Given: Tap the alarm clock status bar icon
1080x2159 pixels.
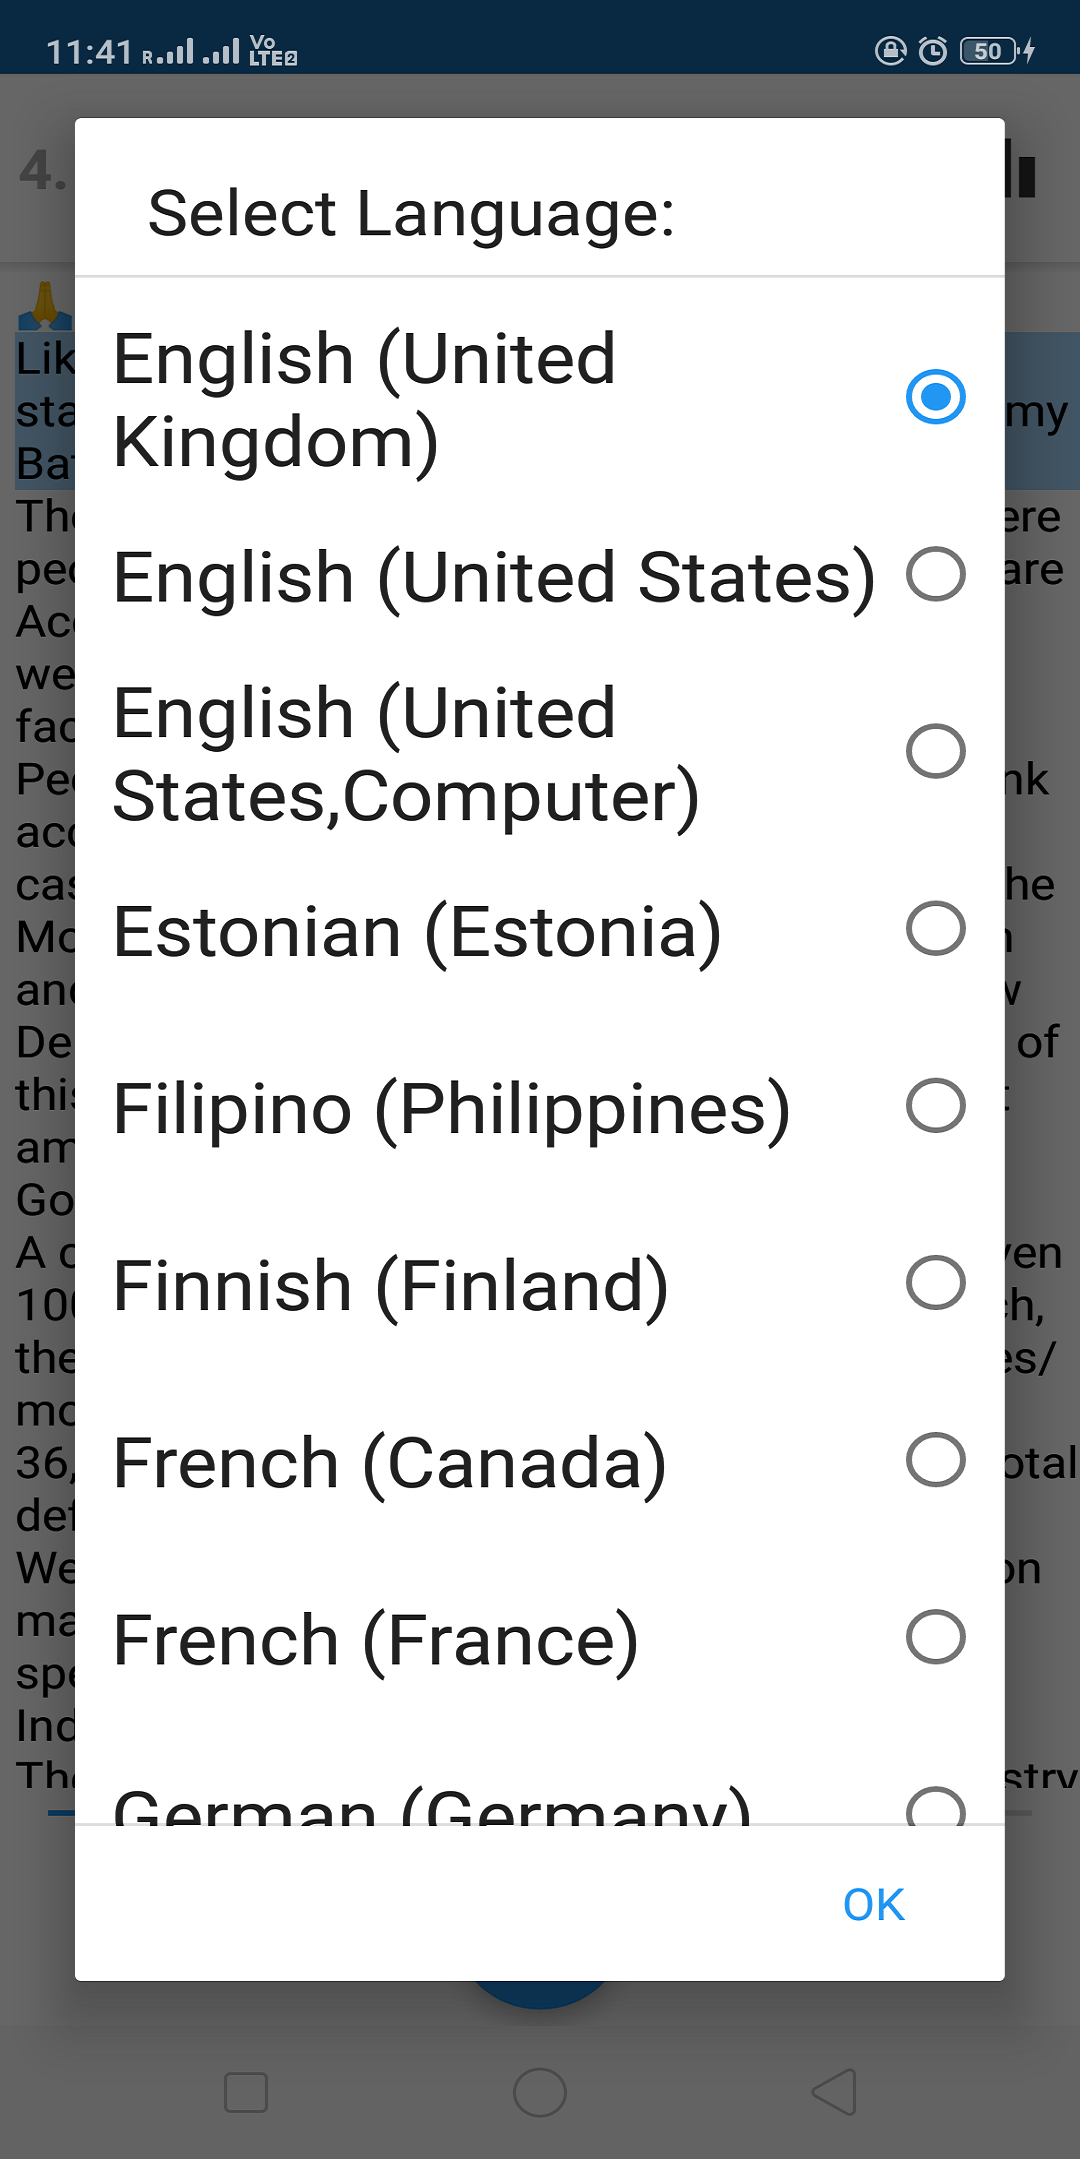Looking at the screenshot, I should coord(929,51).
